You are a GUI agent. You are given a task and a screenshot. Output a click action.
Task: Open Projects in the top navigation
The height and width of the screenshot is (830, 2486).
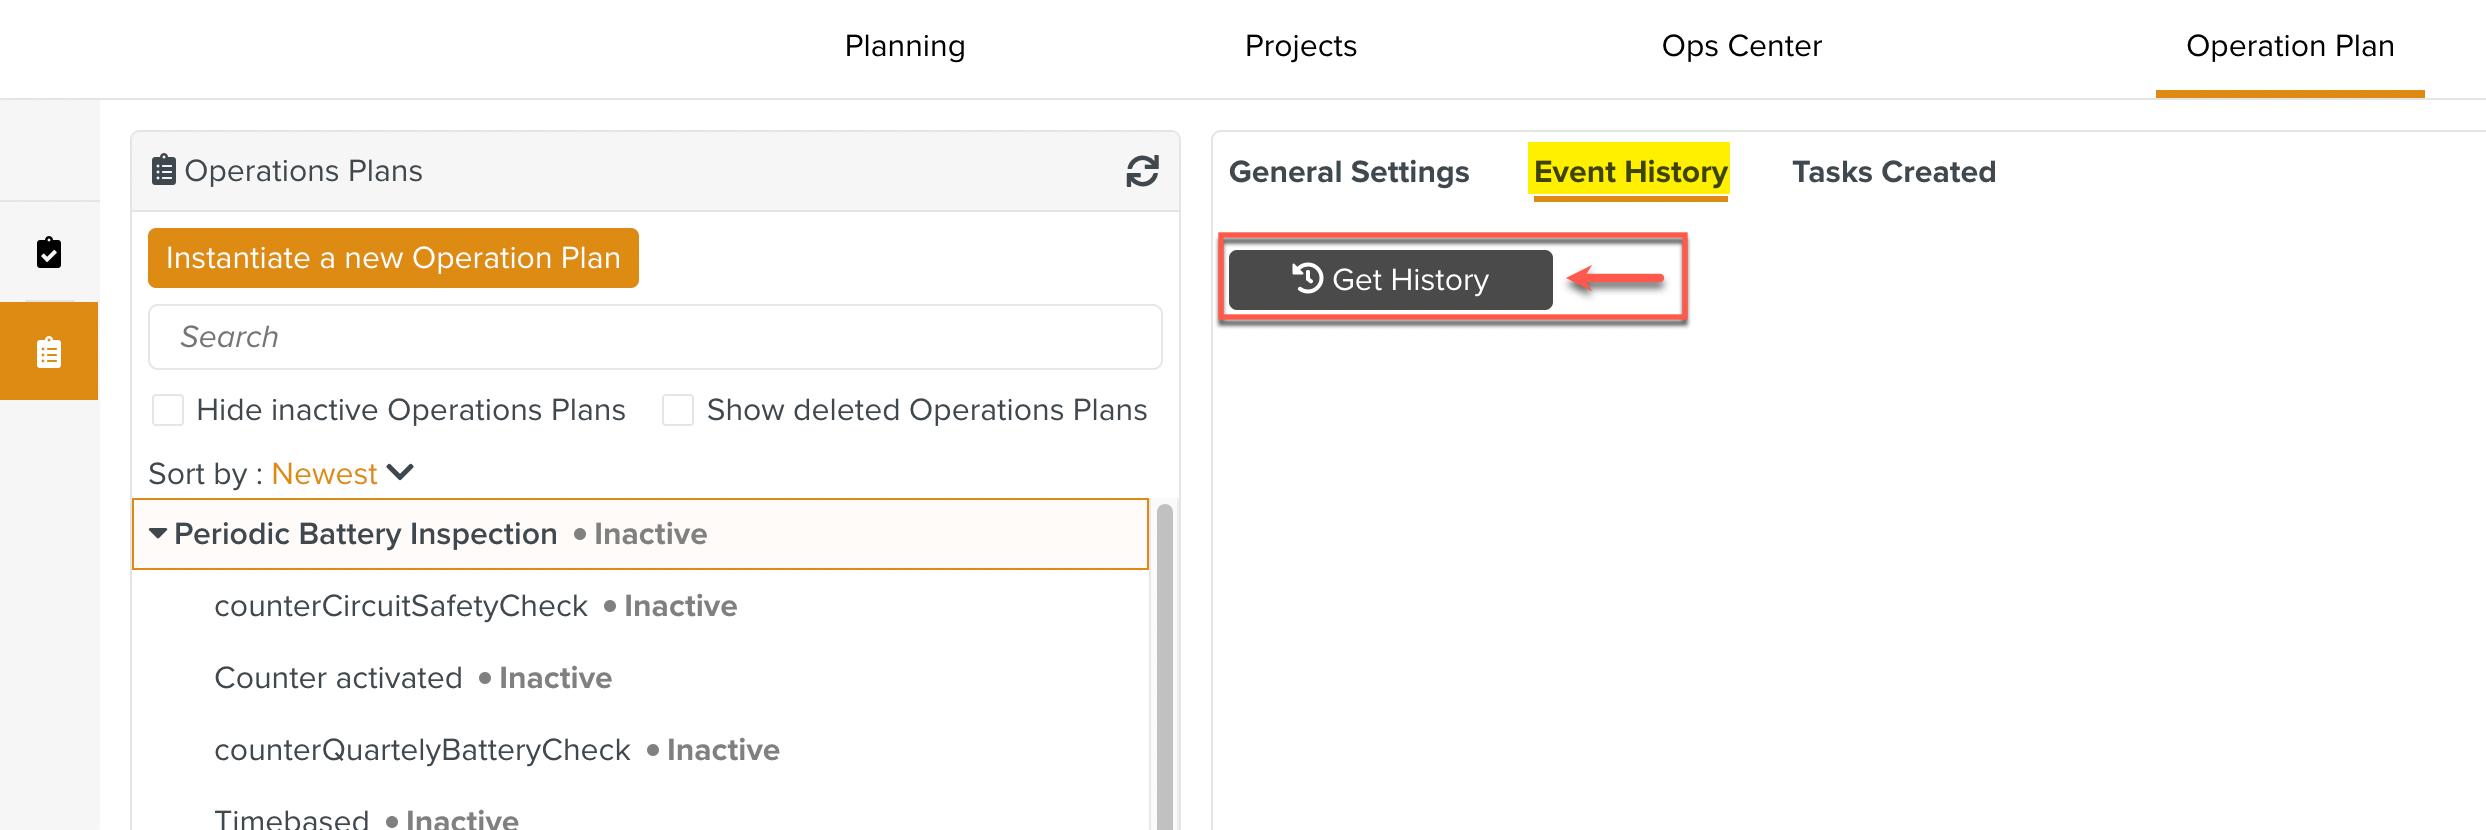pyautogui.click(x=1300, y=46)
